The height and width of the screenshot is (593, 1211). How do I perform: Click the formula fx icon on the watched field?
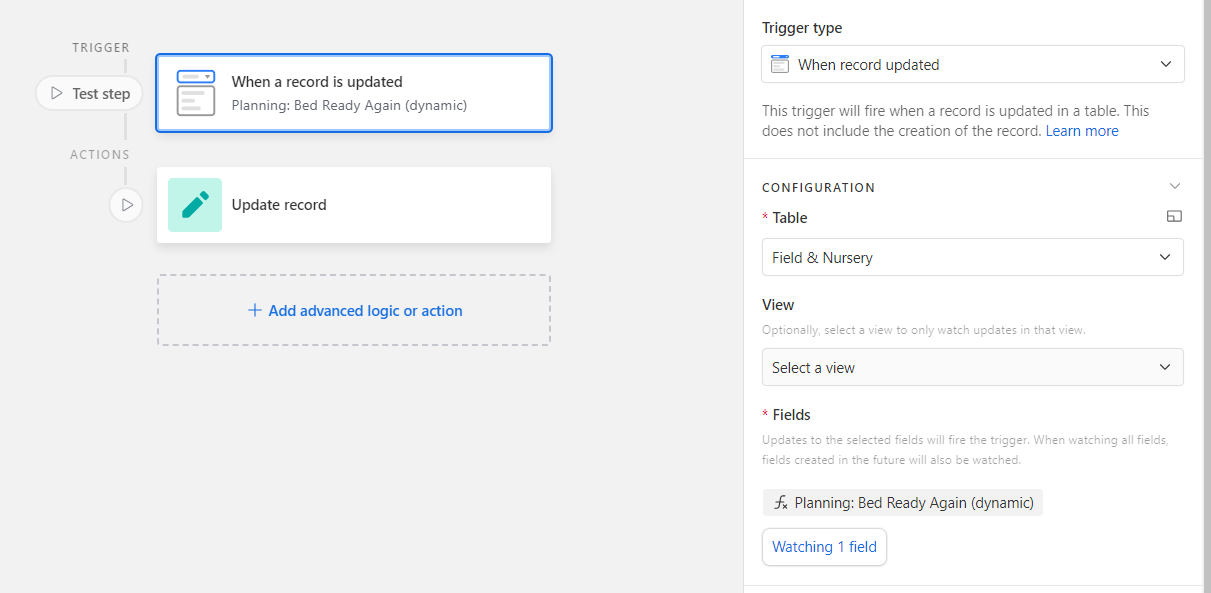click(781, 503)
